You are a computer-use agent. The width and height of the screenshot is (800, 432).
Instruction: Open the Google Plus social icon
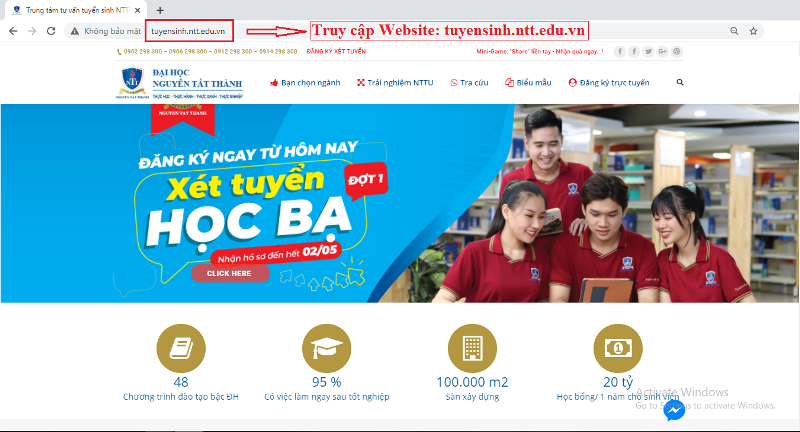[x=662, y=51]
